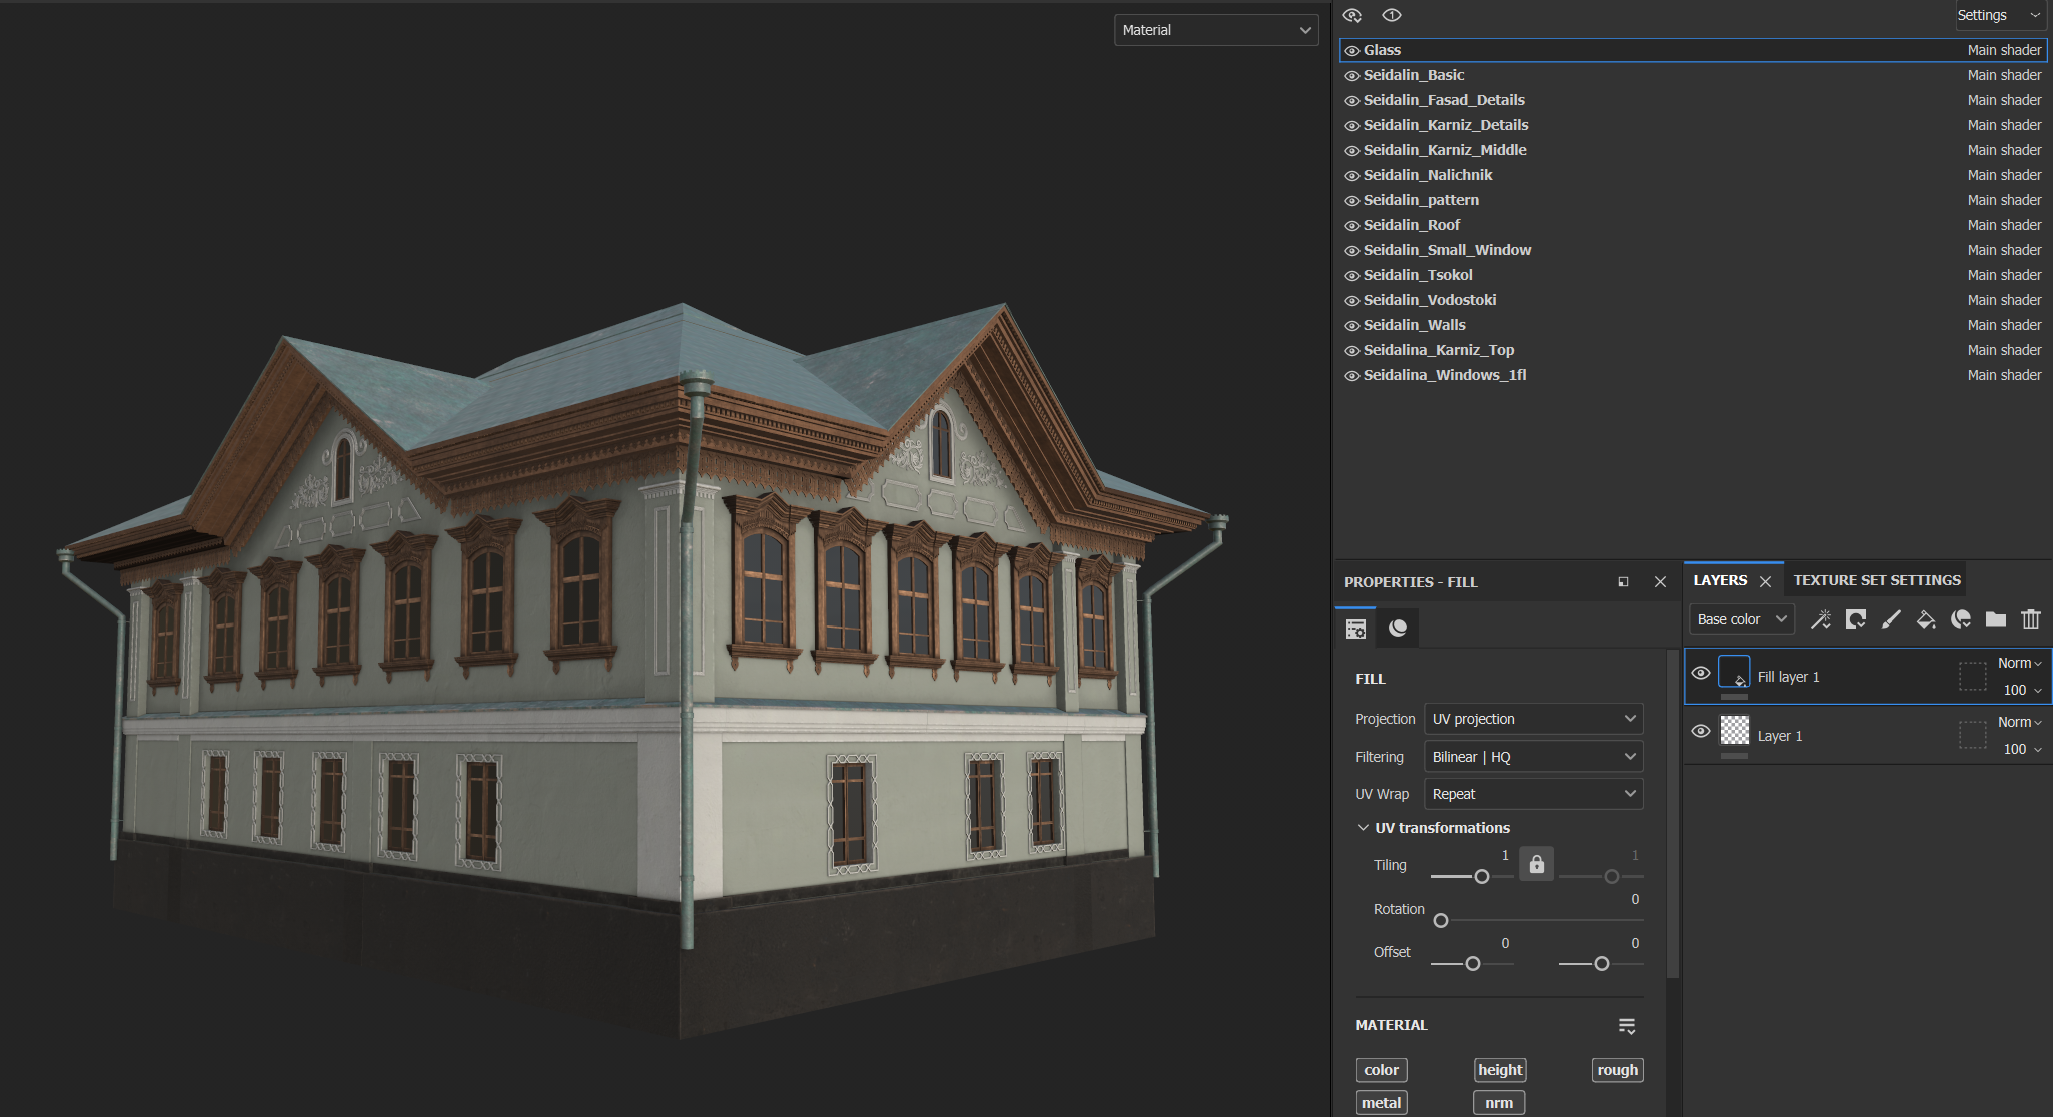Image resolution: width=2053 pixels, height=1117 pixels.
Task: Click the add mask icon in Layers
Action: click(x=1856, y=620)
